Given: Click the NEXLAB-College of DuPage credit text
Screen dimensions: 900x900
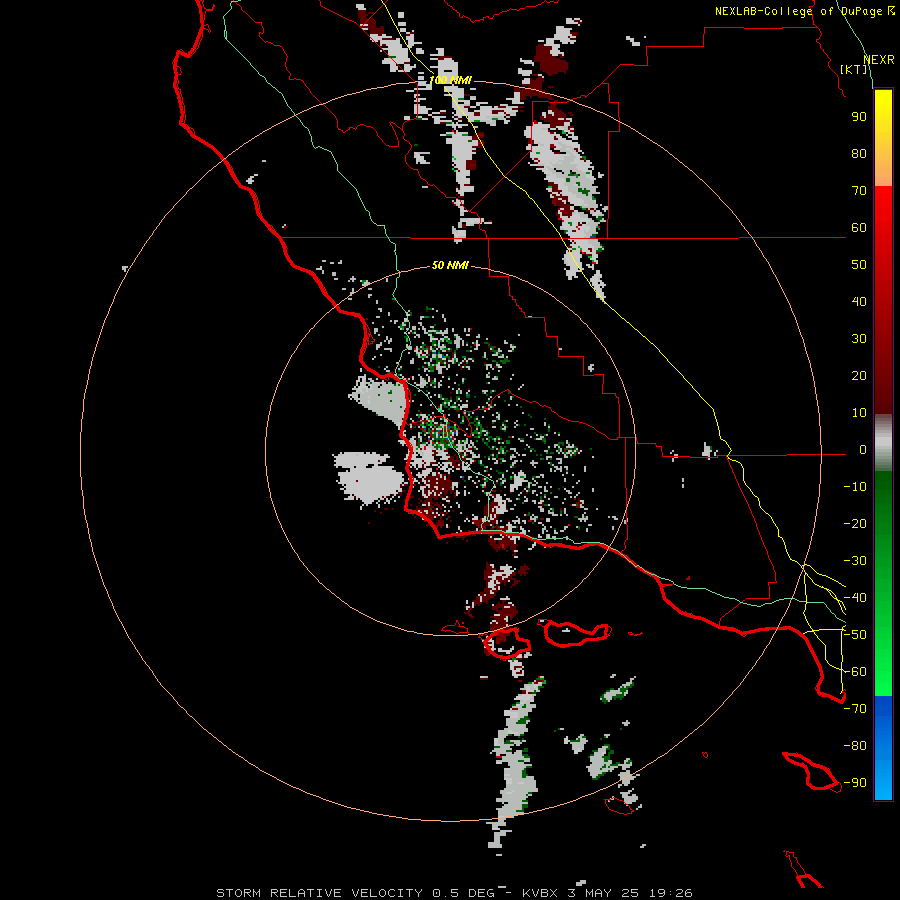Looking at the screenshot, I should 798,11.
